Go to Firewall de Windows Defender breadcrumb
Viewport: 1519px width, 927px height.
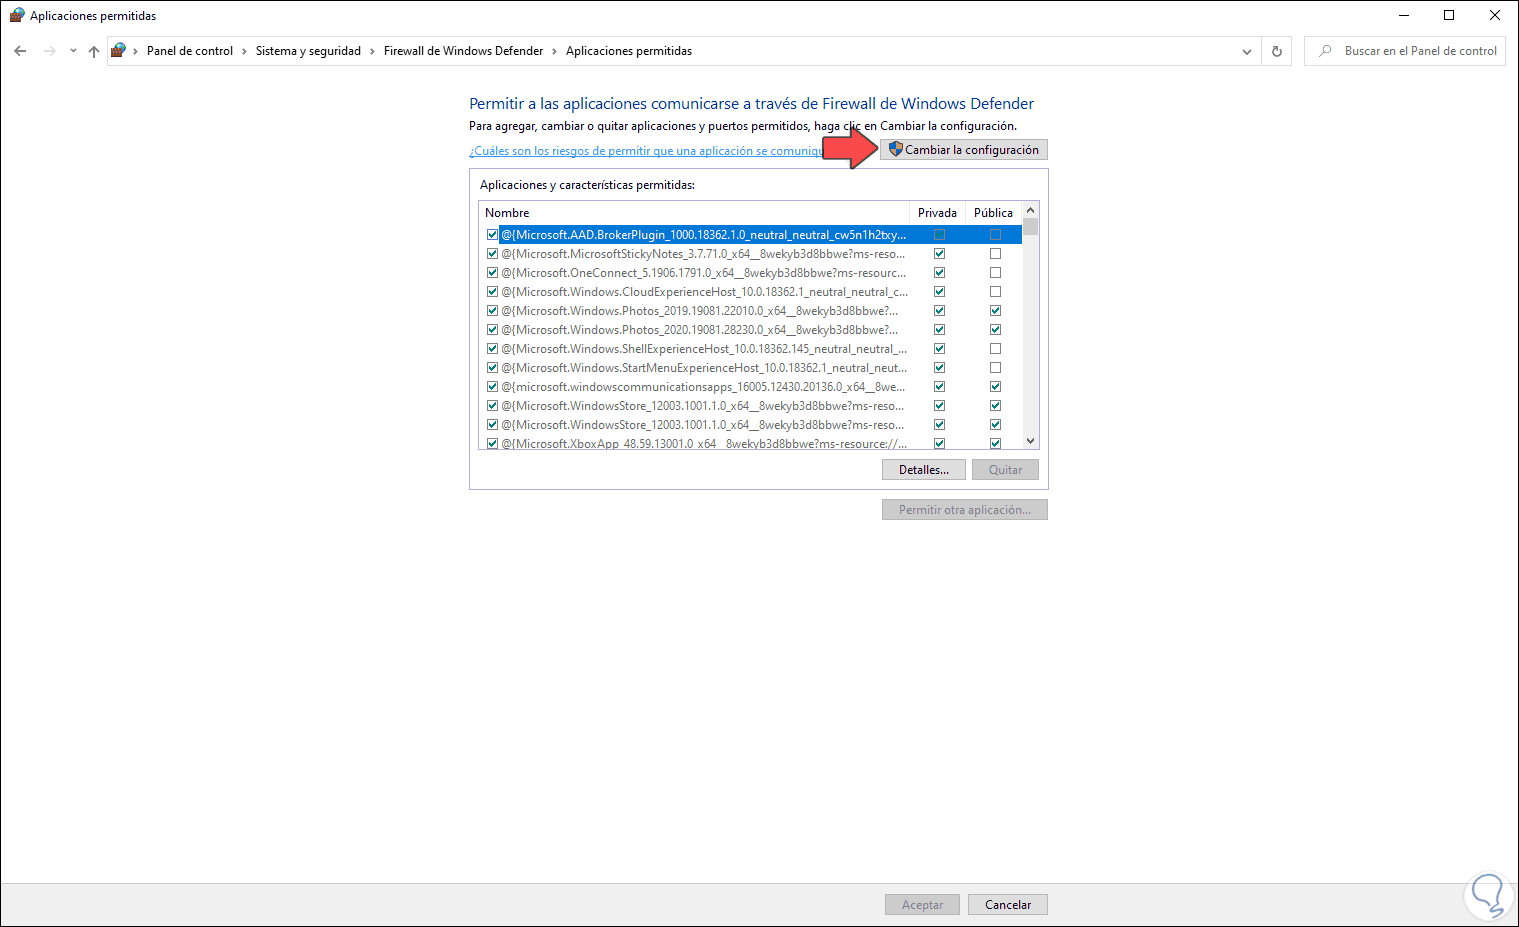click(464, 51)
